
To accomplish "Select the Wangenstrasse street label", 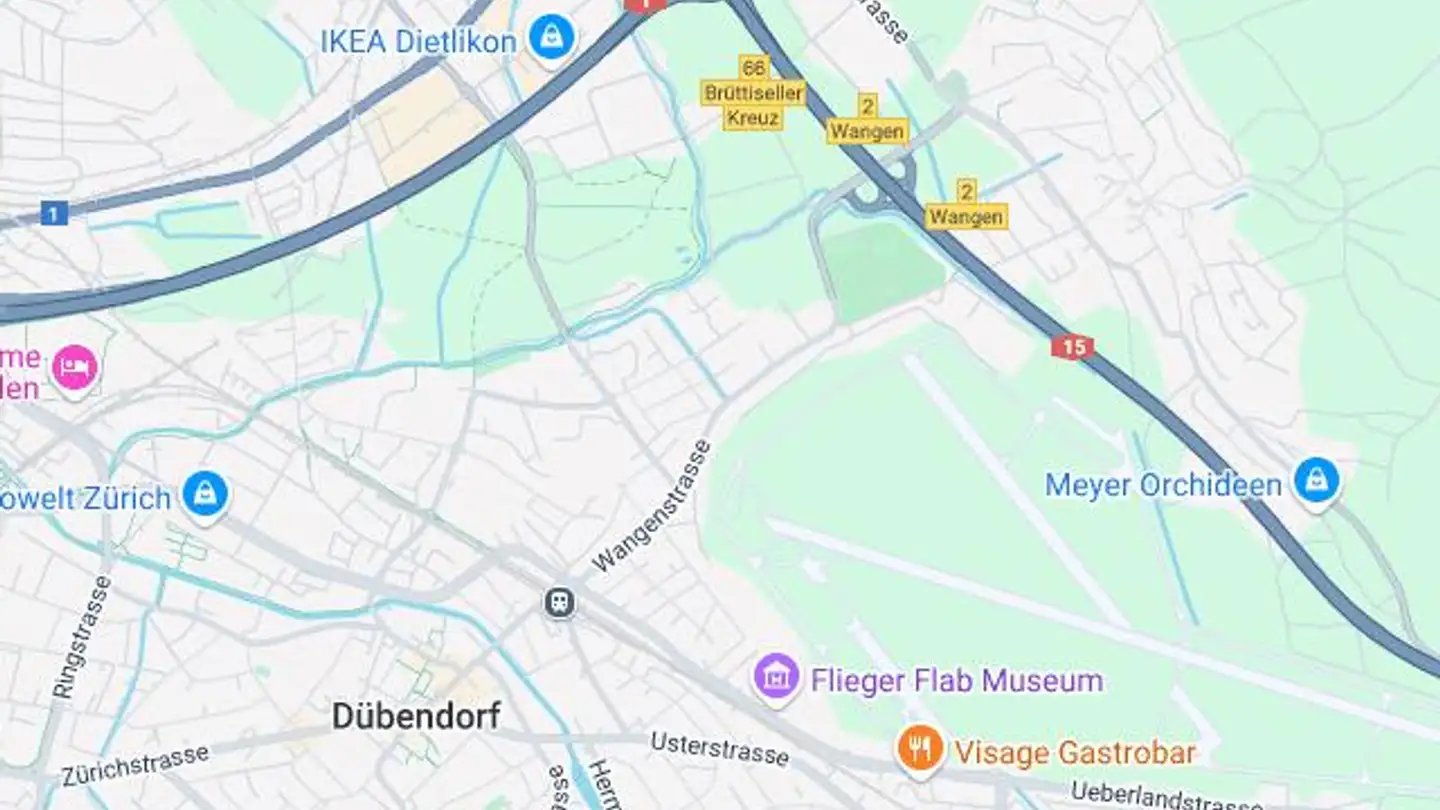I will pyautogui.click(x=652, y=506).
